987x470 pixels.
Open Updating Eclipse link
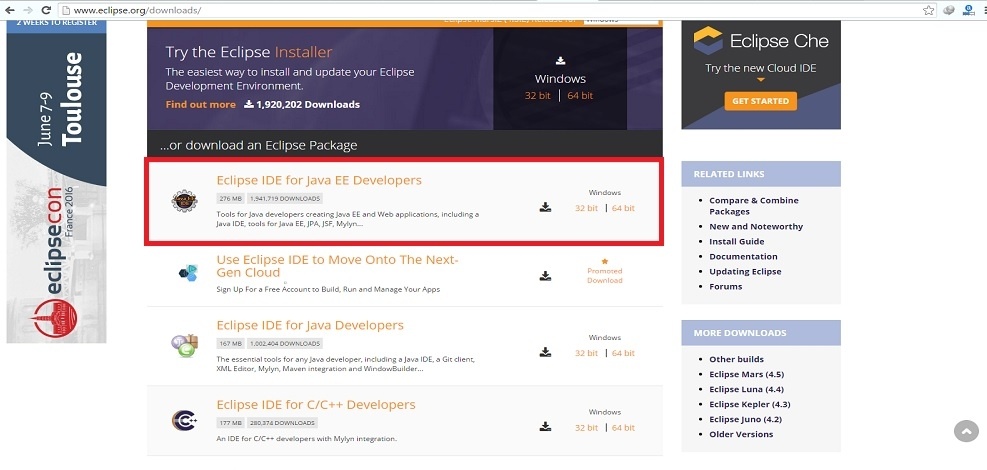pyautogui.click(x=745, y=272)
